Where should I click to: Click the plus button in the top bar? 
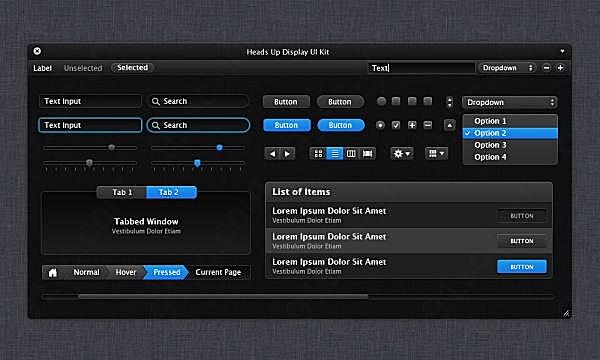(560, 68)
